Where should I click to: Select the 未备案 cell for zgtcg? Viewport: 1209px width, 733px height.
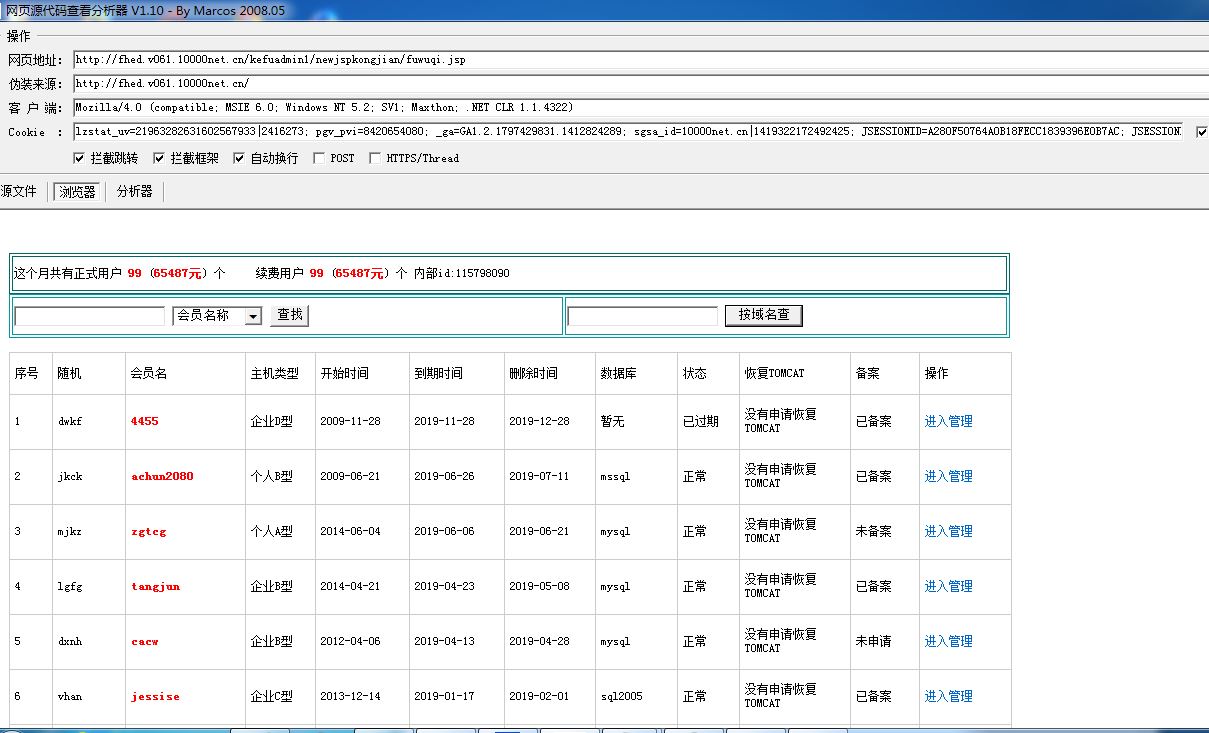click(873, 531)
